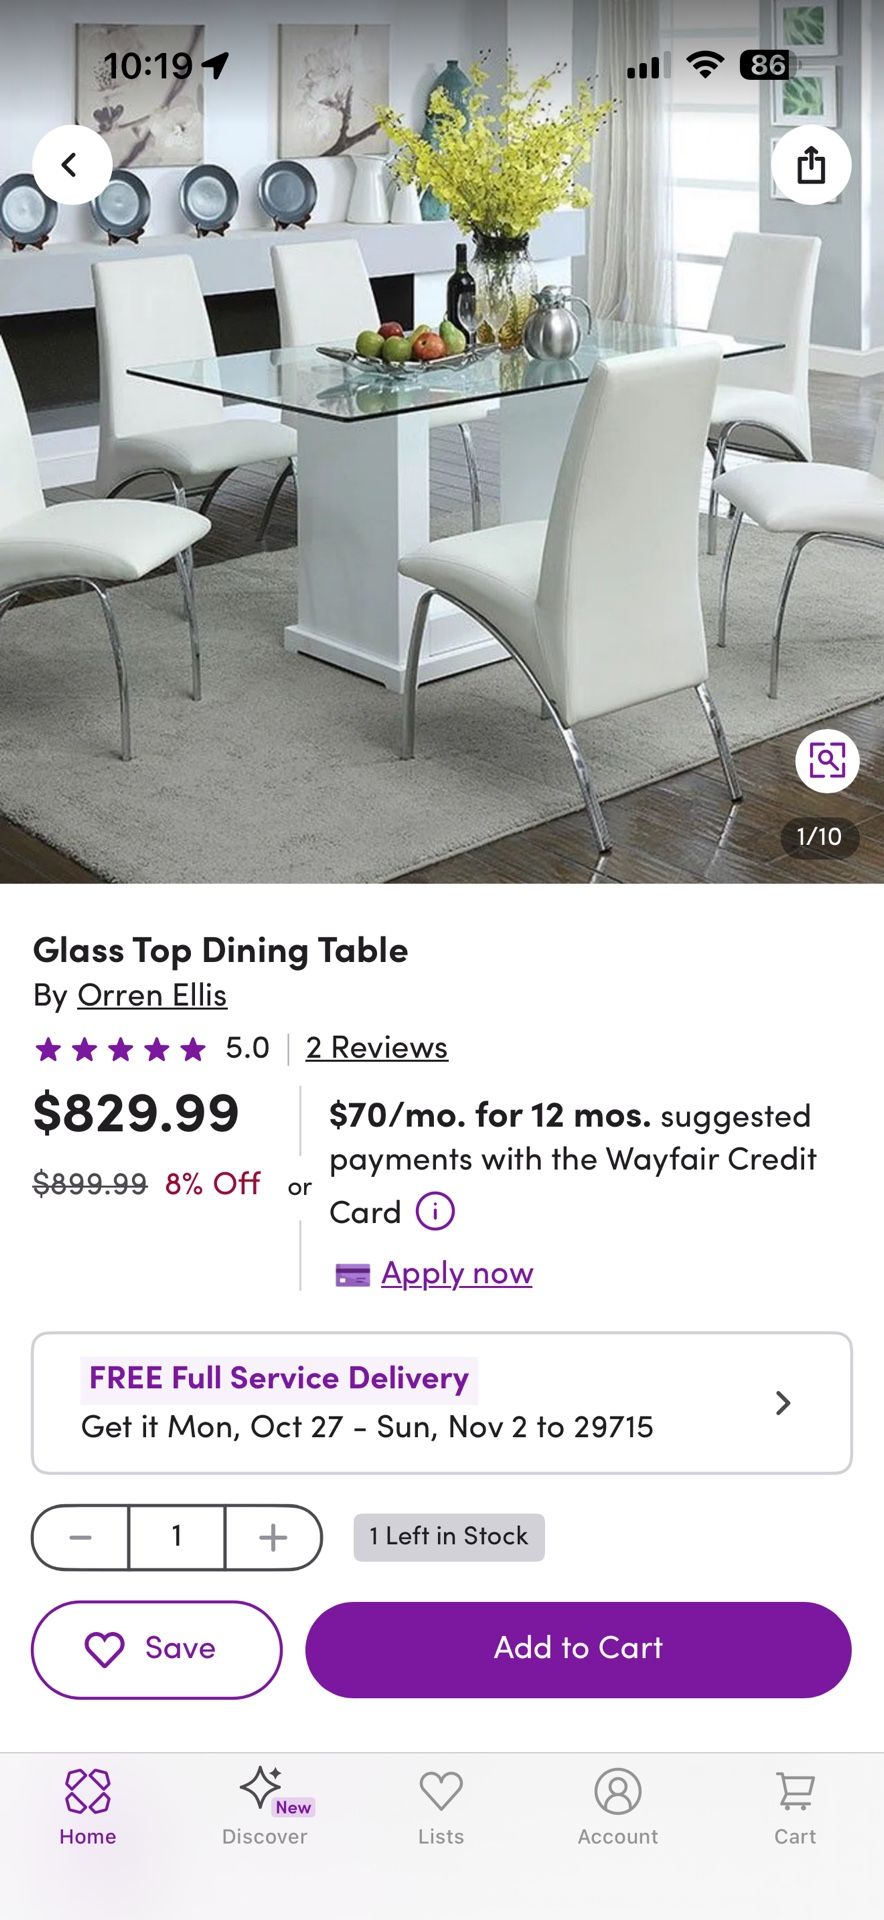Screen dimensions: 884x1920
Task: Increase quantity with plus button
Action: (273, 1537)
